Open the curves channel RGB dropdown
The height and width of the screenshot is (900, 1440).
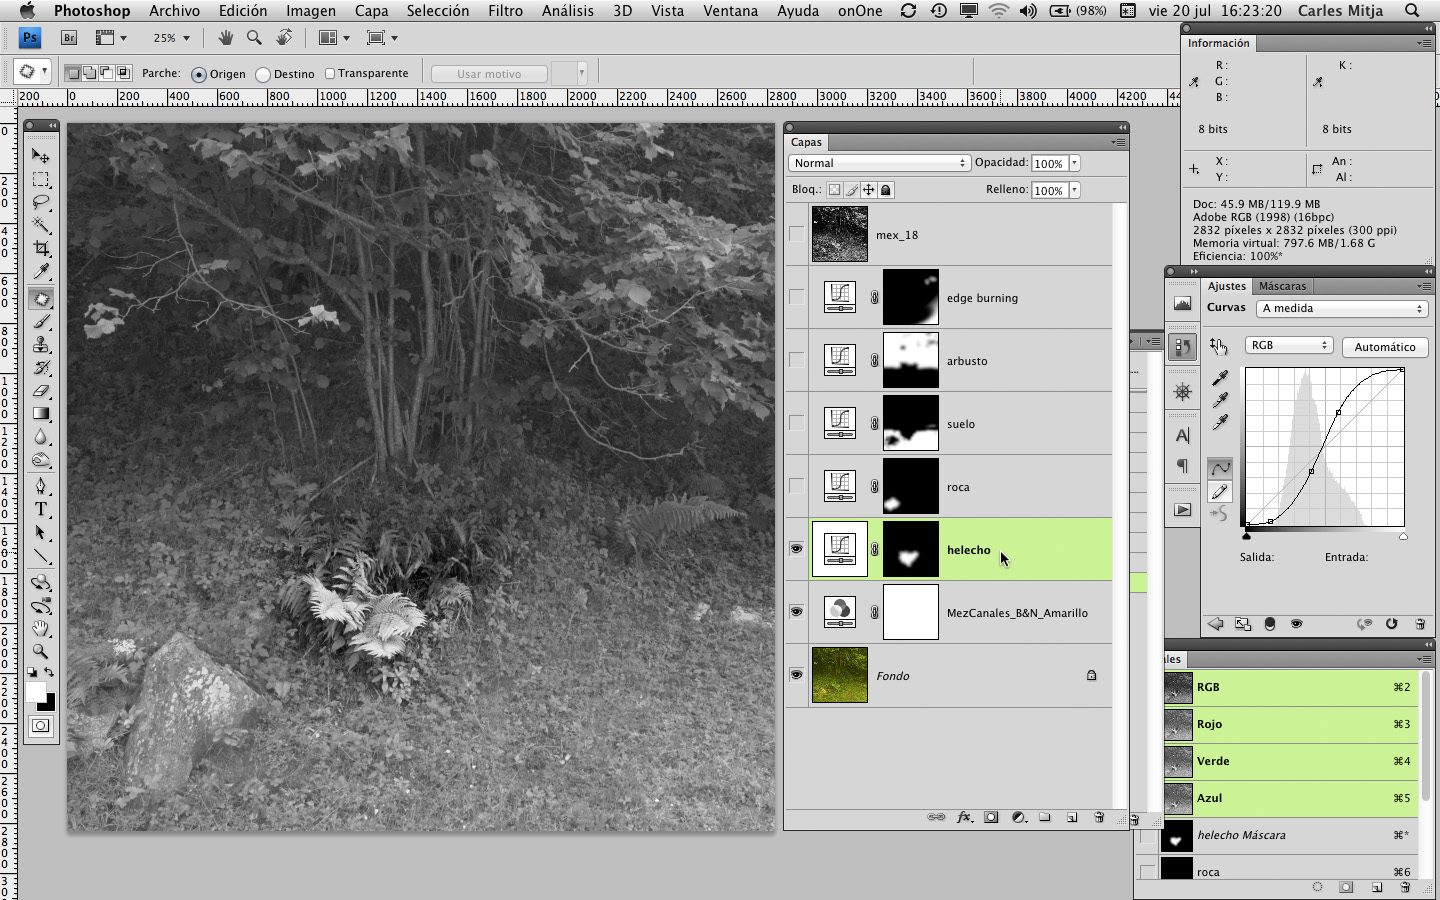click(1289, 345)
